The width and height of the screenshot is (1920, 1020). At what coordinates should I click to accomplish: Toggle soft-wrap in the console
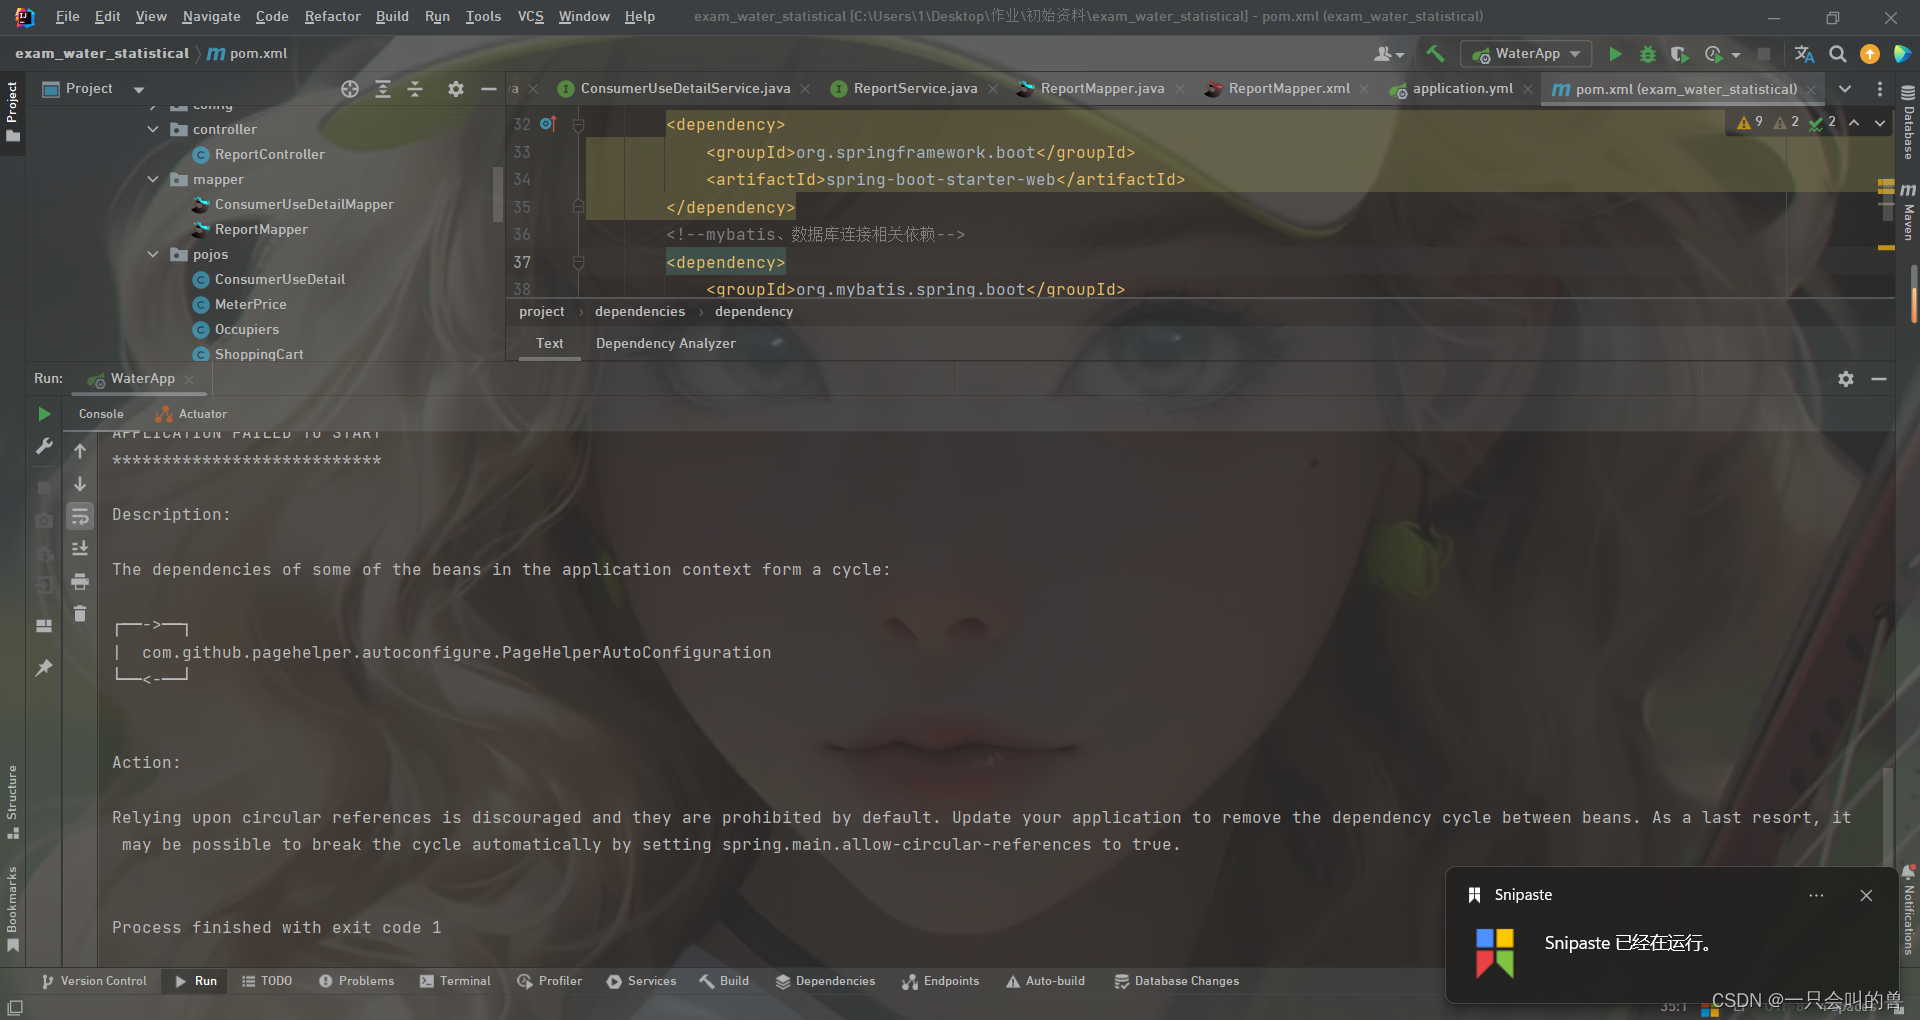point(80,517)
